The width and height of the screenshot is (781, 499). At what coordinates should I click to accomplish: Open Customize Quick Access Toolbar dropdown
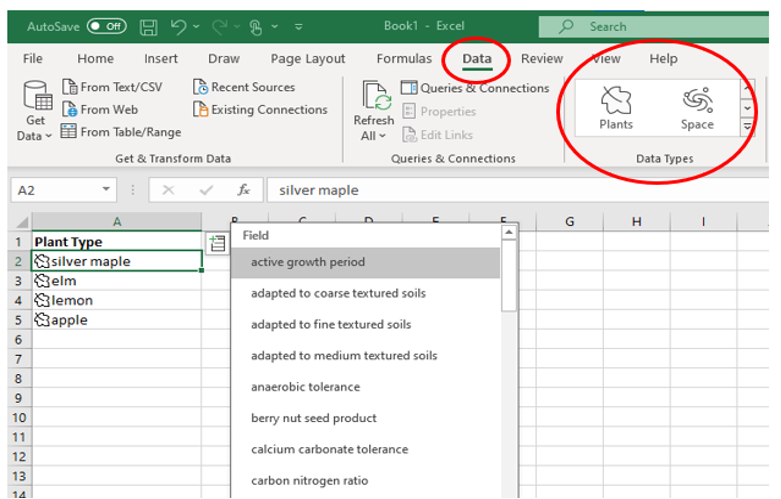pos(299,26)
